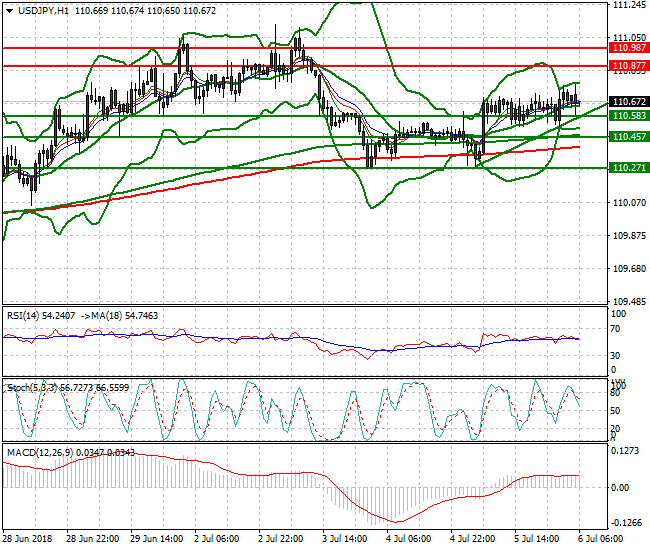Viewport: 650px width, 550px height.
Task: Click the -0.1266 MACD scale value
Action: (x=627, y=522)
